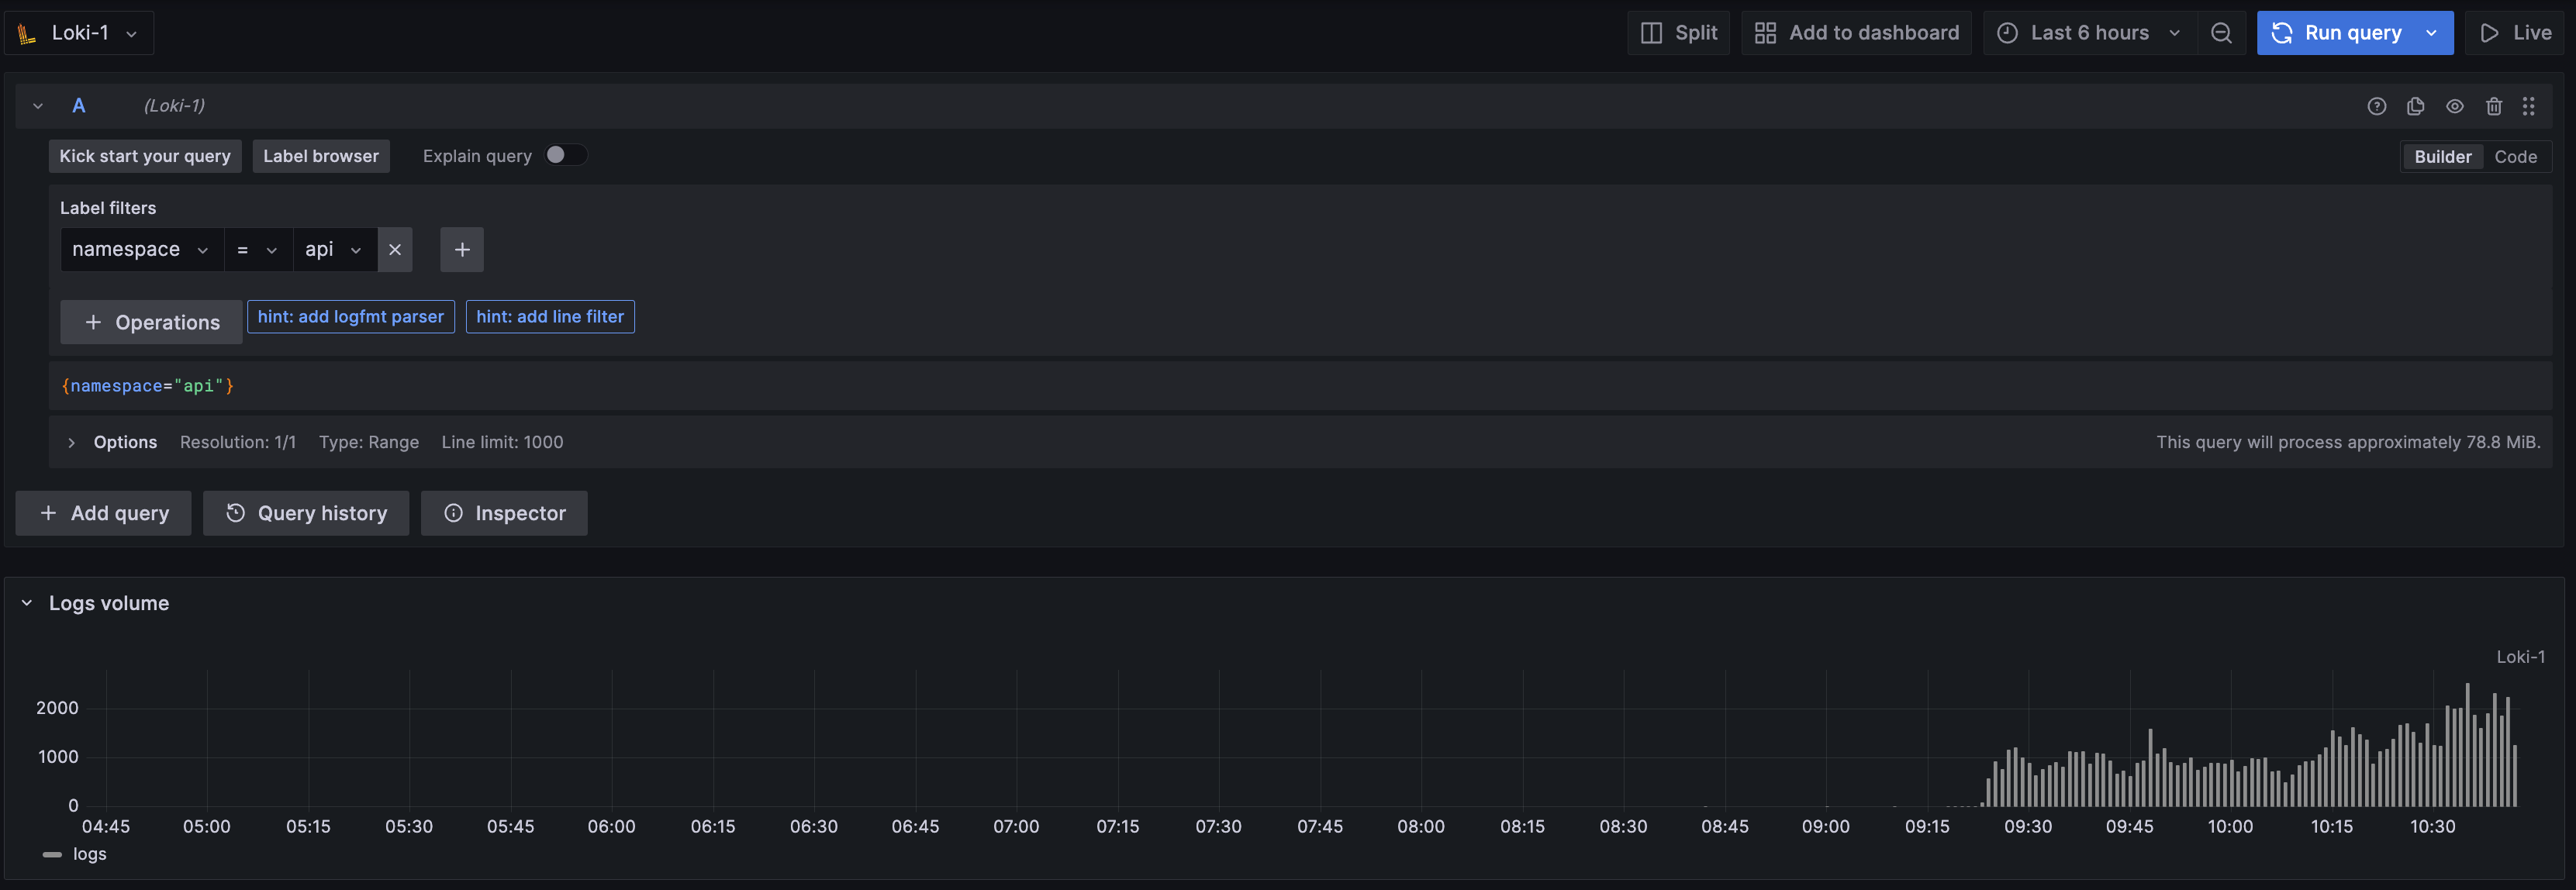
Task: Click hint: add logfmt parser
Action: (350, 317)
